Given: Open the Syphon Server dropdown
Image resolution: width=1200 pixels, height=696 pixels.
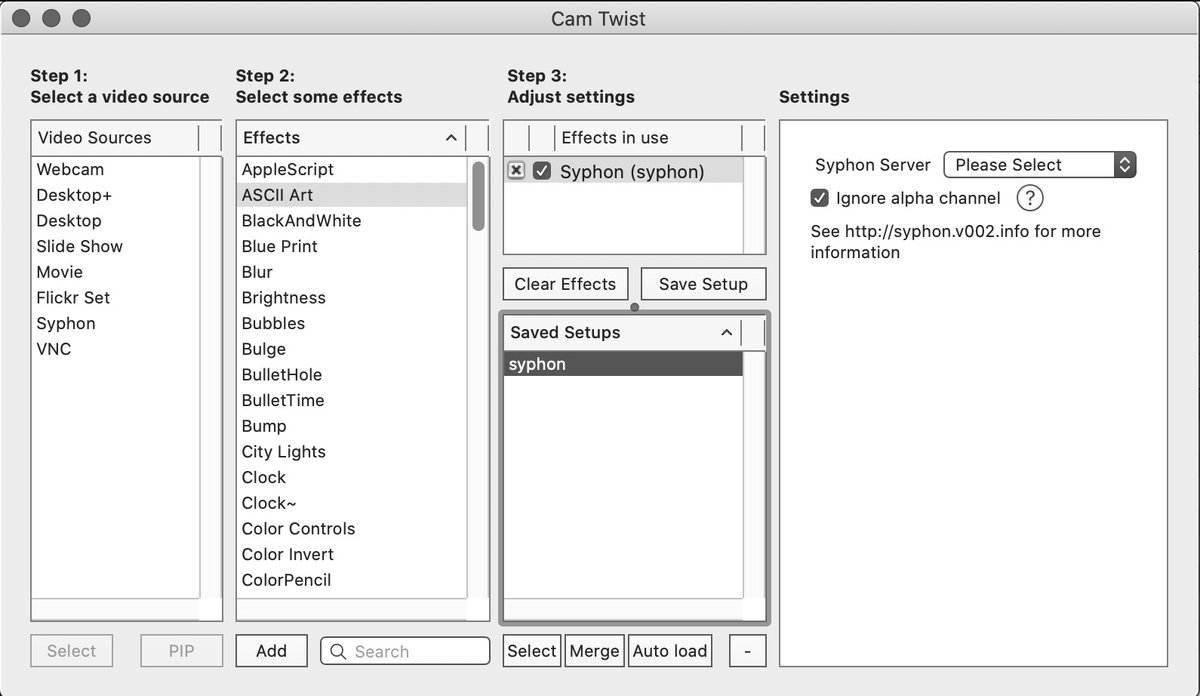Looking at the screenshot, I should (1040, 165).
